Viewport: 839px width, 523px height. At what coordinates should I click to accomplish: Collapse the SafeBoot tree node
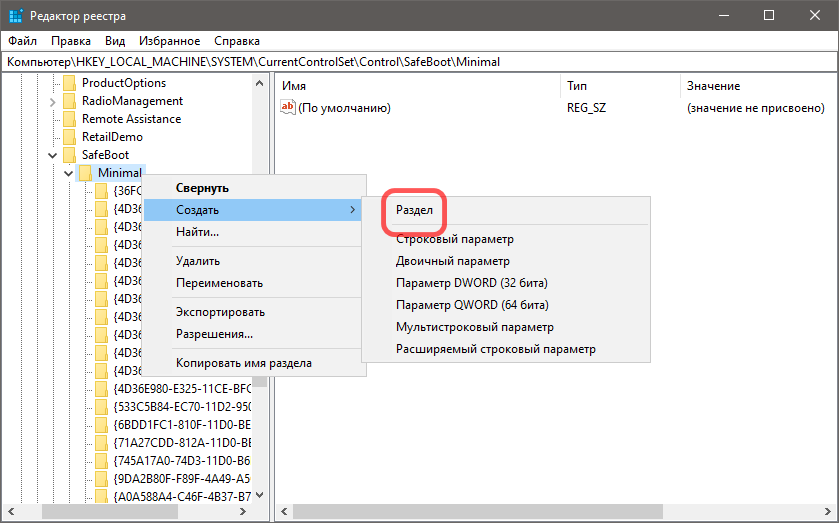pyautogui.click(x=52, y=155)
